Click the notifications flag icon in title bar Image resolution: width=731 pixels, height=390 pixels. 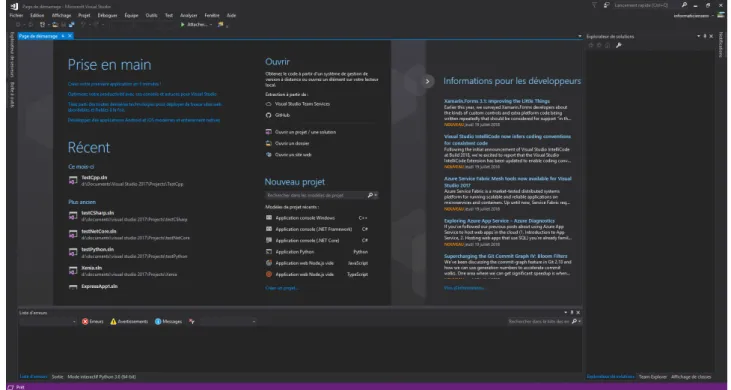tap(594, 5)
